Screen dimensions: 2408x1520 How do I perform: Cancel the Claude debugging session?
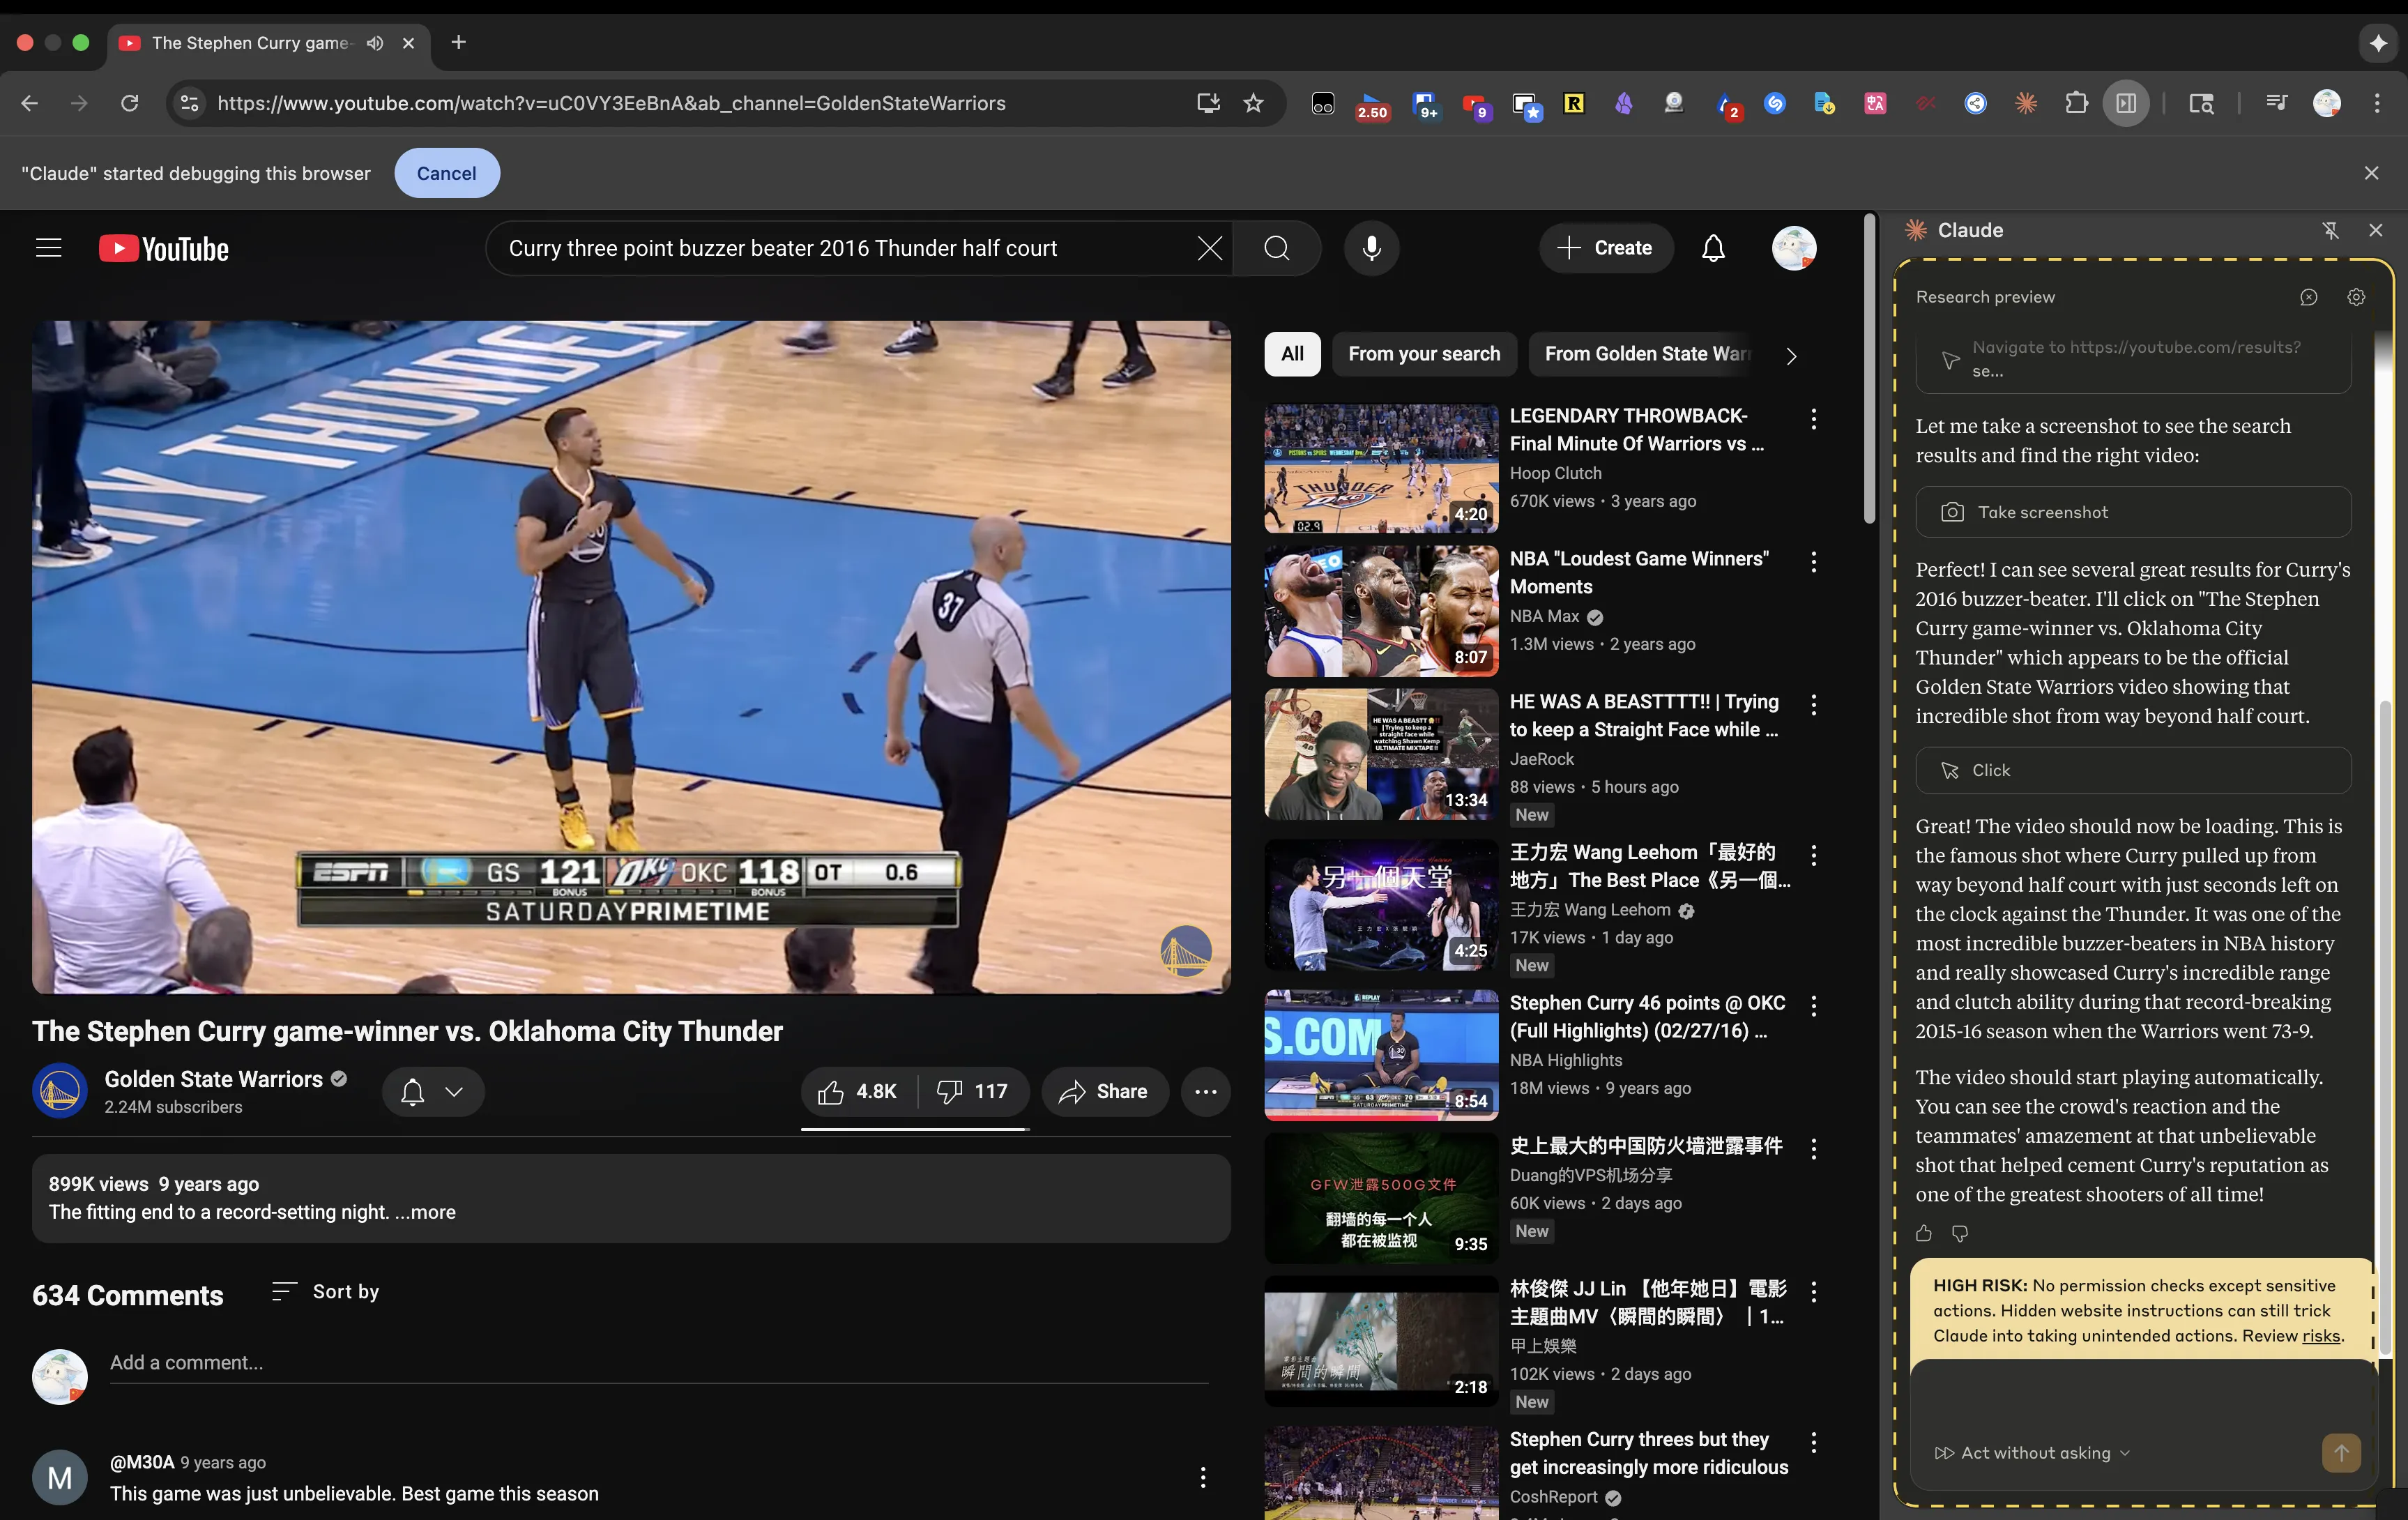[446, 173]
